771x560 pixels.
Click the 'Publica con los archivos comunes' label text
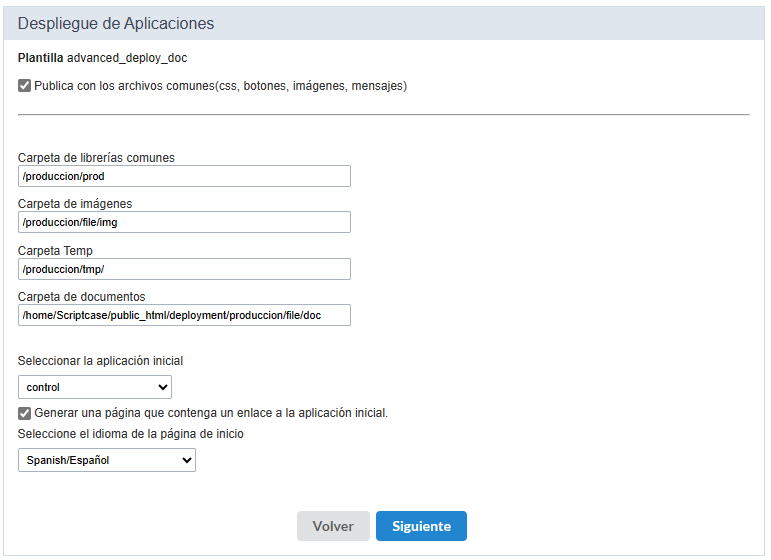pyautogui.click(x=220, y=86)
